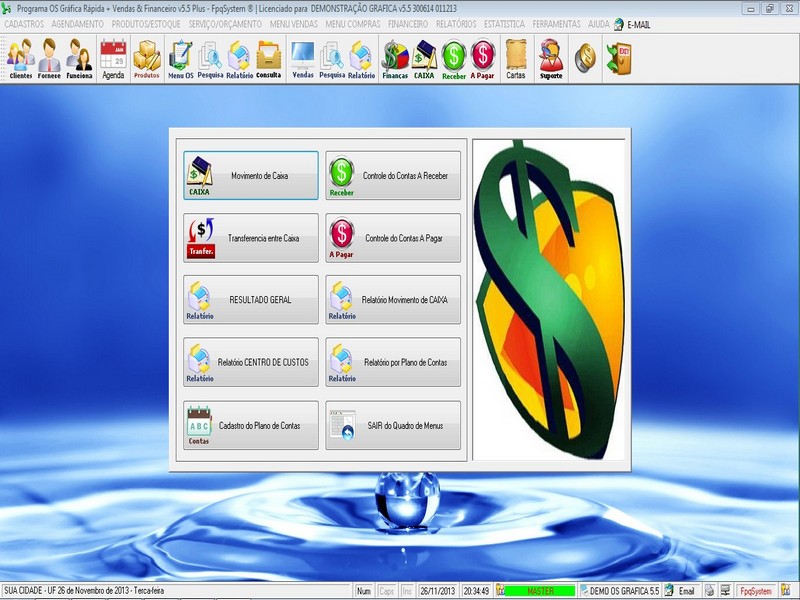Click the FpqSystem status bar label
The image size is (800, 600).
(756, 591)
